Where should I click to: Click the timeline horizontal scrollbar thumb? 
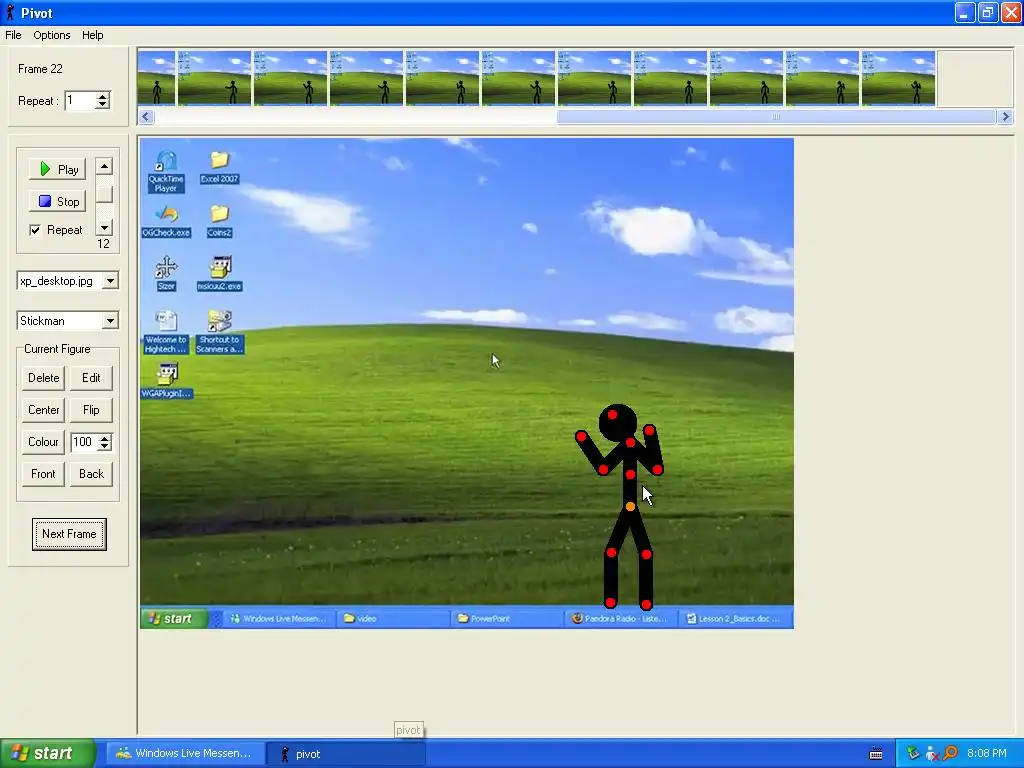click(x=776, y=117)
